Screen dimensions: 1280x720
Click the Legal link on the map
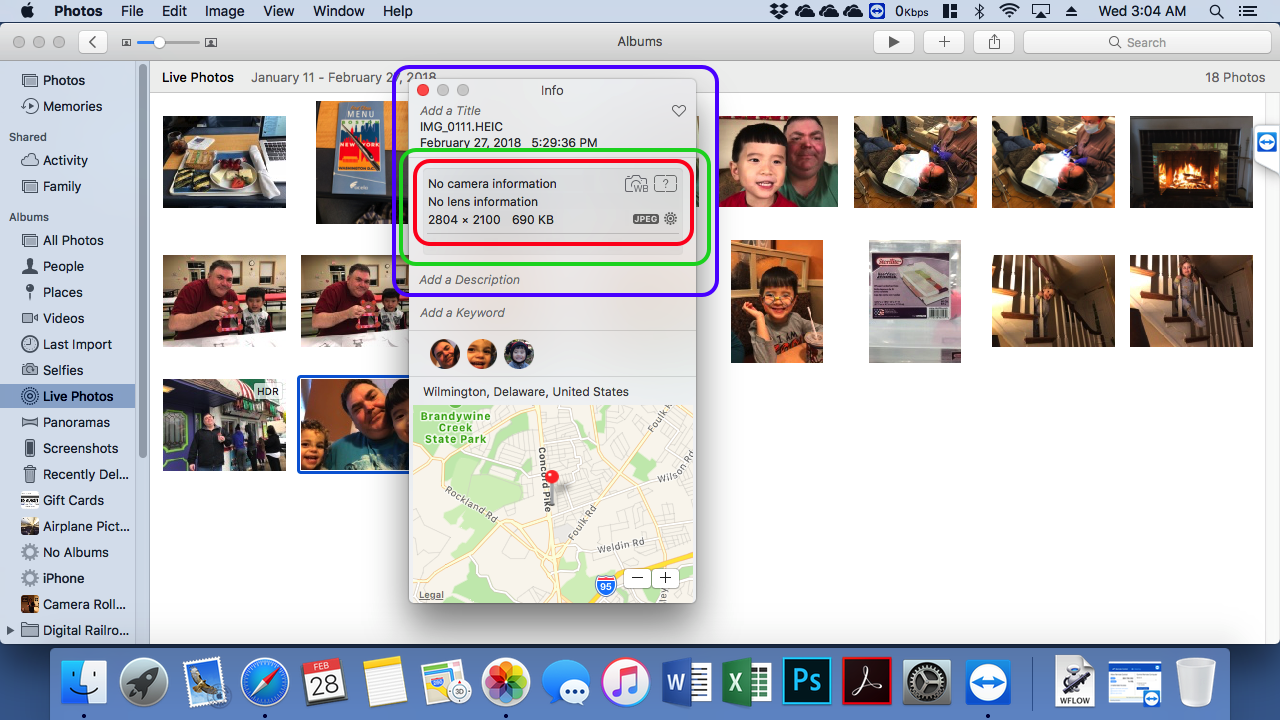coord(431,595)
